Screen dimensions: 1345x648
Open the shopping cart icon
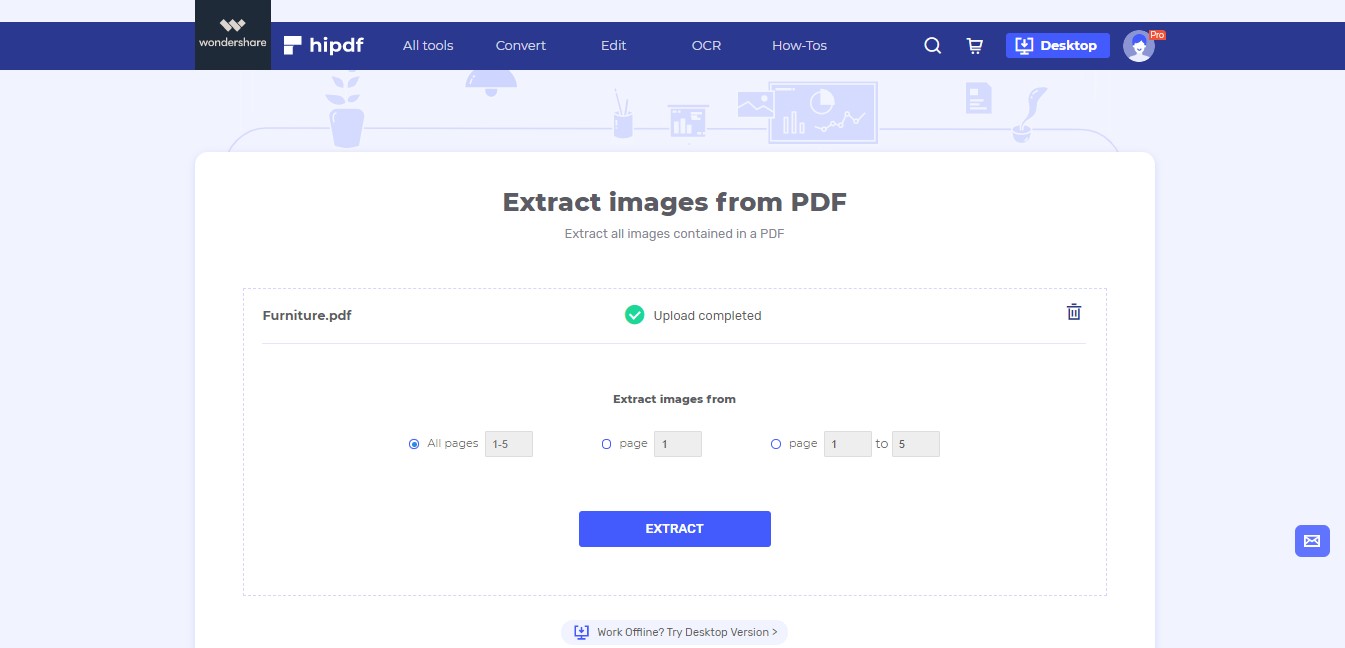(974, 46)
